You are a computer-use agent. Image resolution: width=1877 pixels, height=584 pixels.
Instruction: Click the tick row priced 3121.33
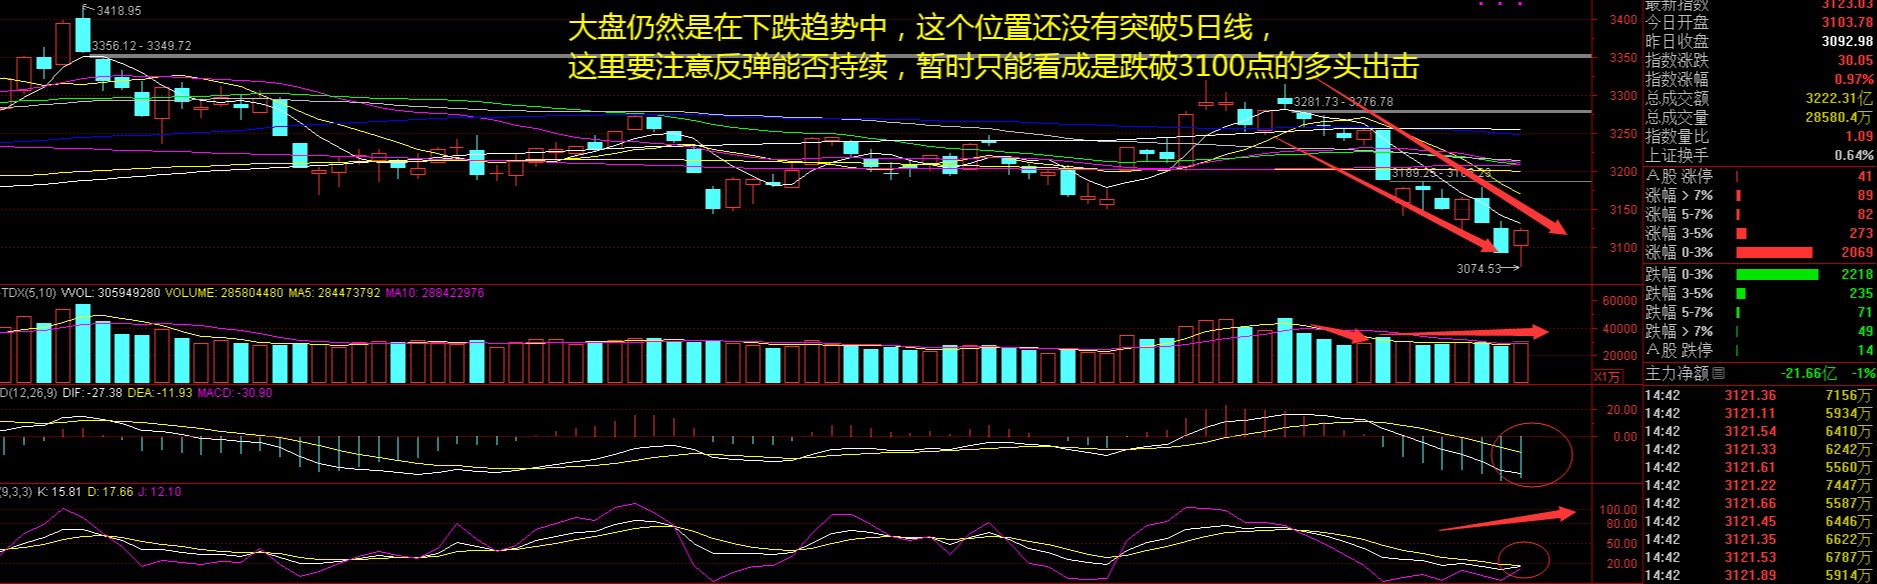click(1760, 450)
